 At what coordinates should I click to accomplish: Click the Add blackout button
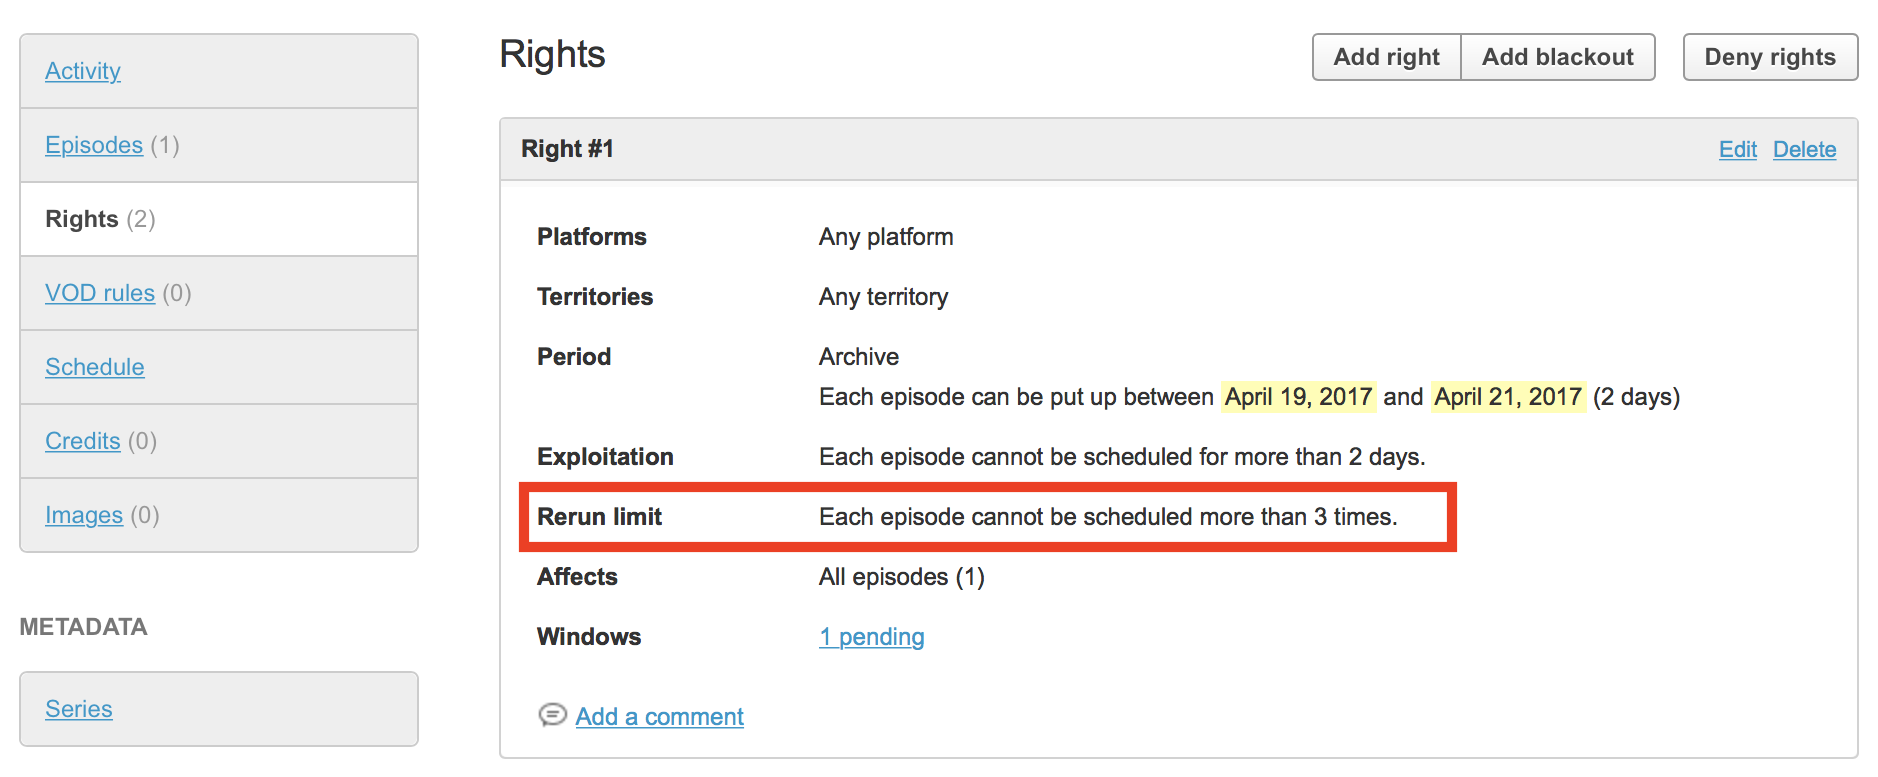click(1557, 57)
